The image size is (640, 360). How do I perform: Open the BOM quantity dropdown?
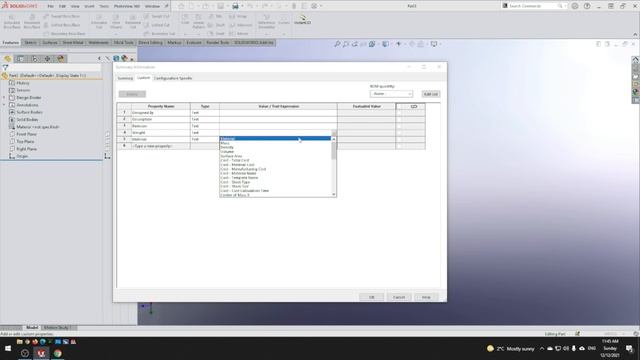[x=391, y=94]
